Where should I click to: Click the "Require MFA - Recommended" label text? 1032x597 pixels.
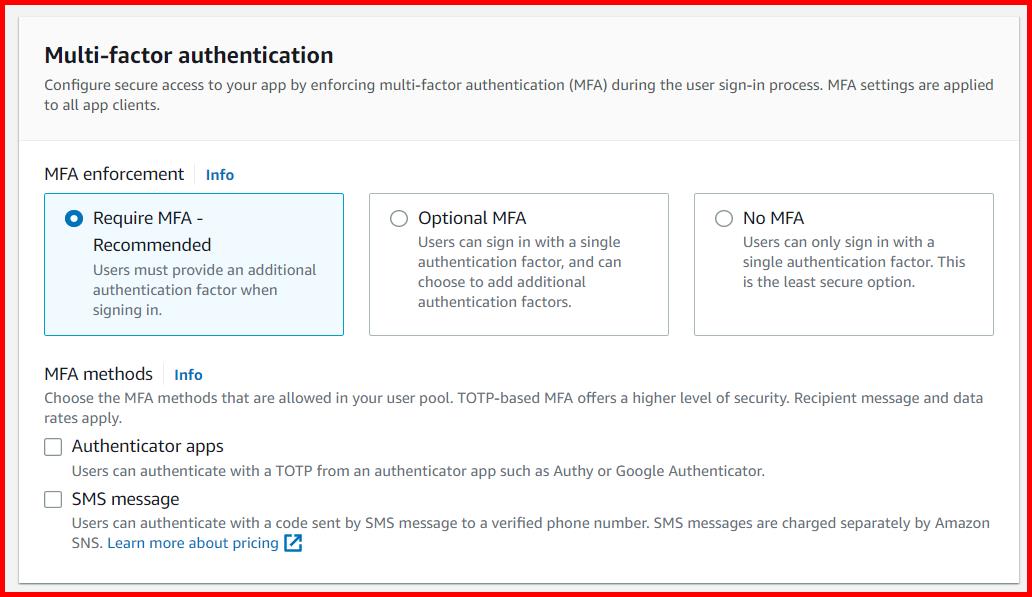pos(152,231)
